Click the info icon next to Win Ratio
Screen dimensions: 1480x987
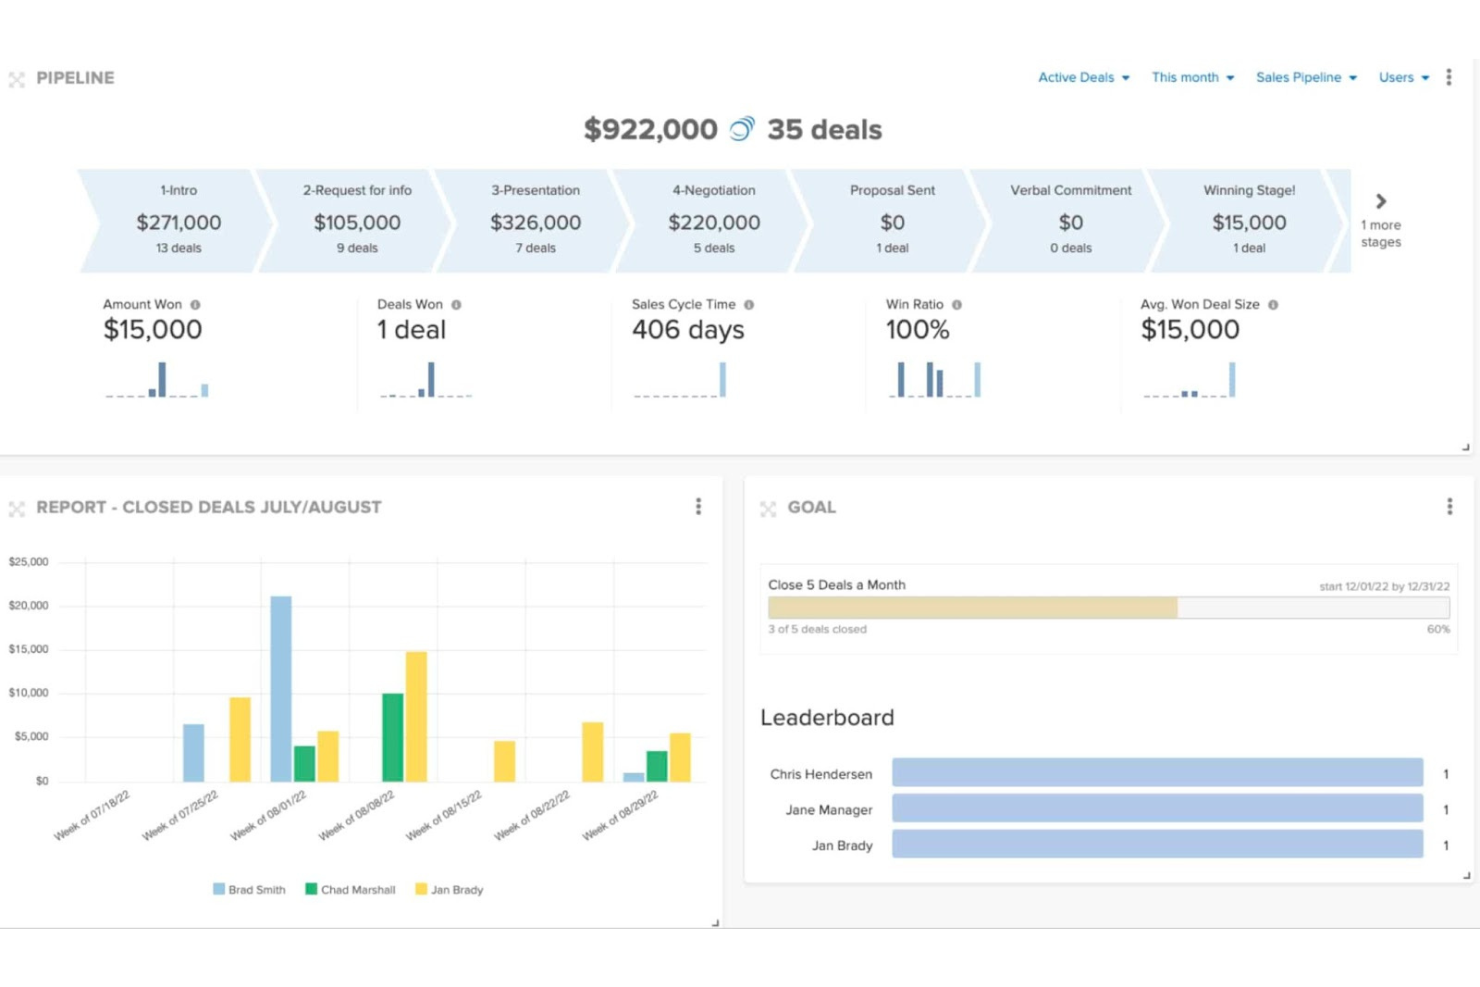(x=957, y=305)
